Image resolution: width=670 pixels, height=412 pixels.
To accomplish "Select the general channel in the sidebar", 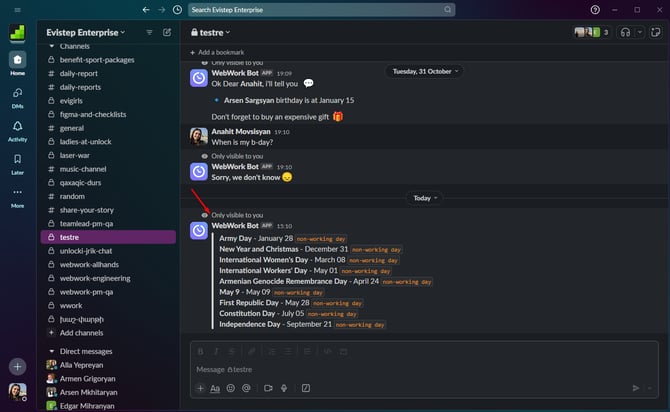I will pos(72,128).
